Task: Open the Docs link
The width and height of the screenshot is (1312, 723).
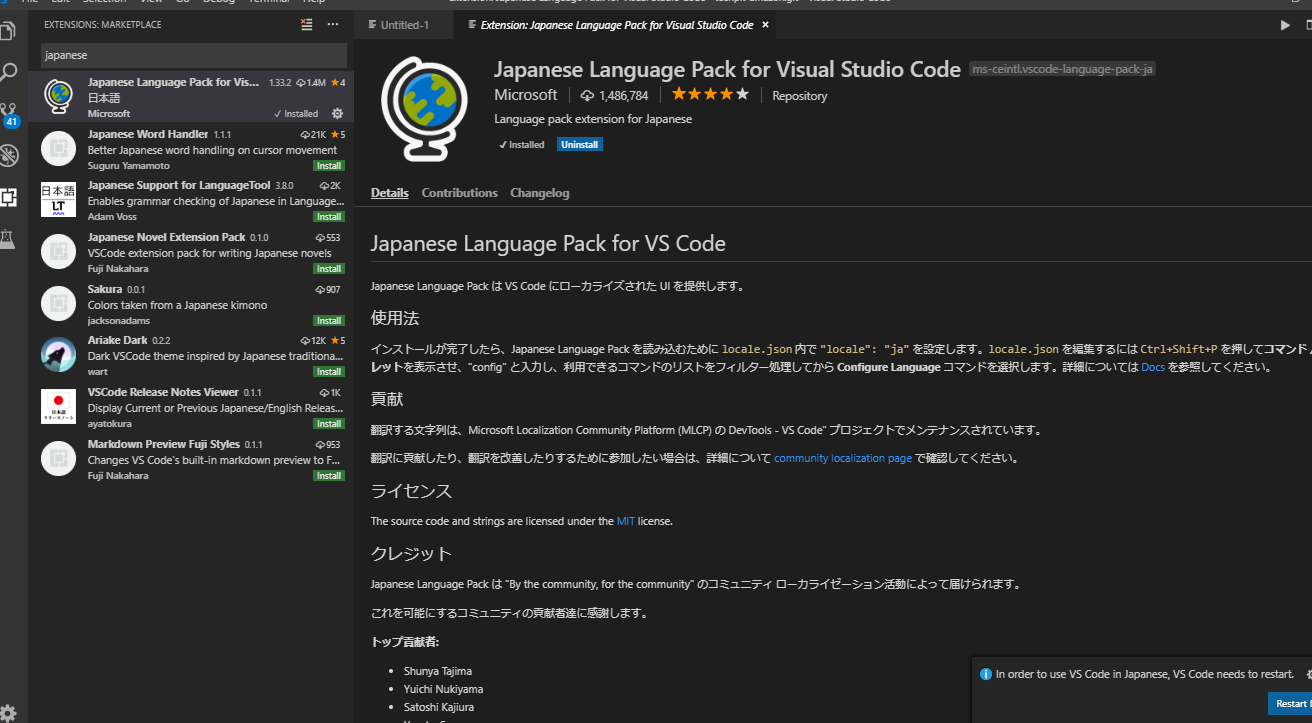Action: tap(1153, 367)
